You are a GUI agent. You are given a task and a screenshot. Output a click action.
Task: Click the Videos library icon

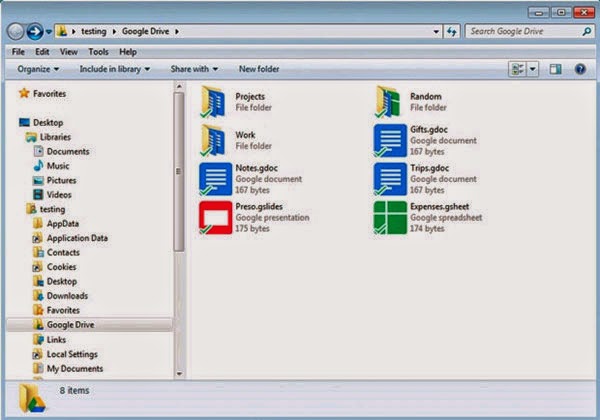[x=38, y=195]
